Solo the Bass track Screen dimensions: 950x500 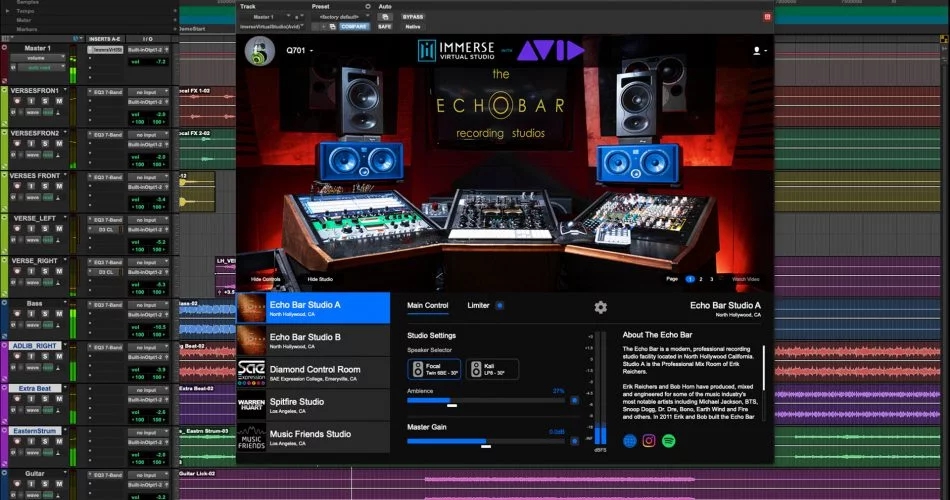point(45,314)
